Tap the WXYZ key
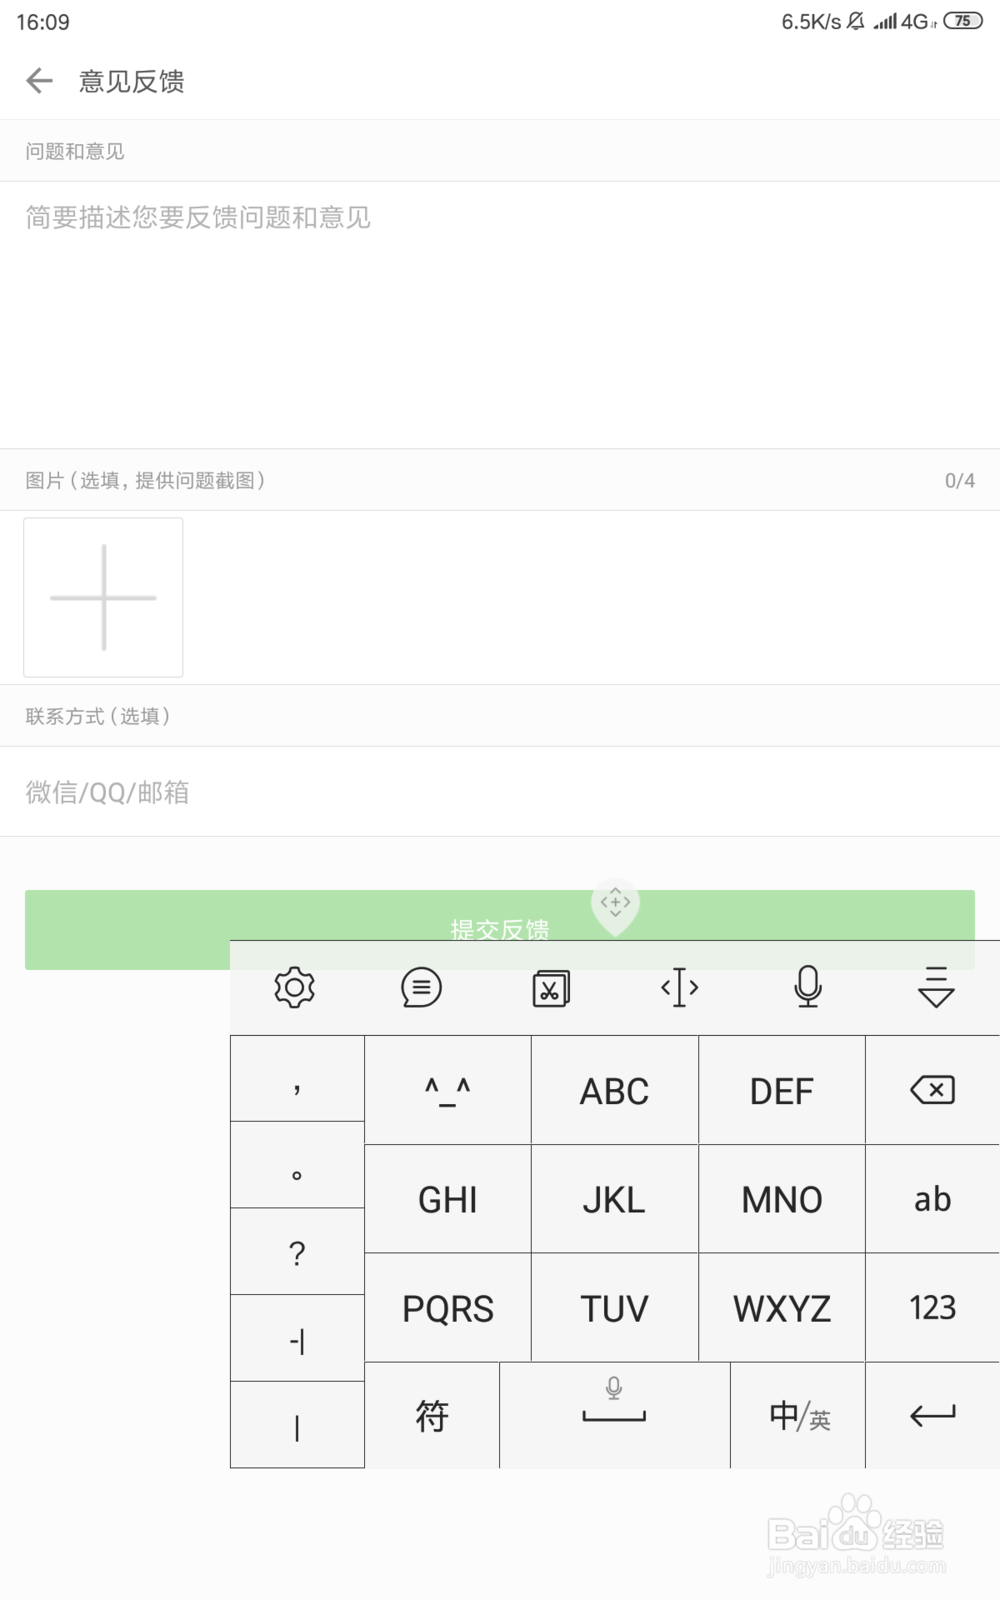The image size is (1000, 1600). tap(782, 1308)
